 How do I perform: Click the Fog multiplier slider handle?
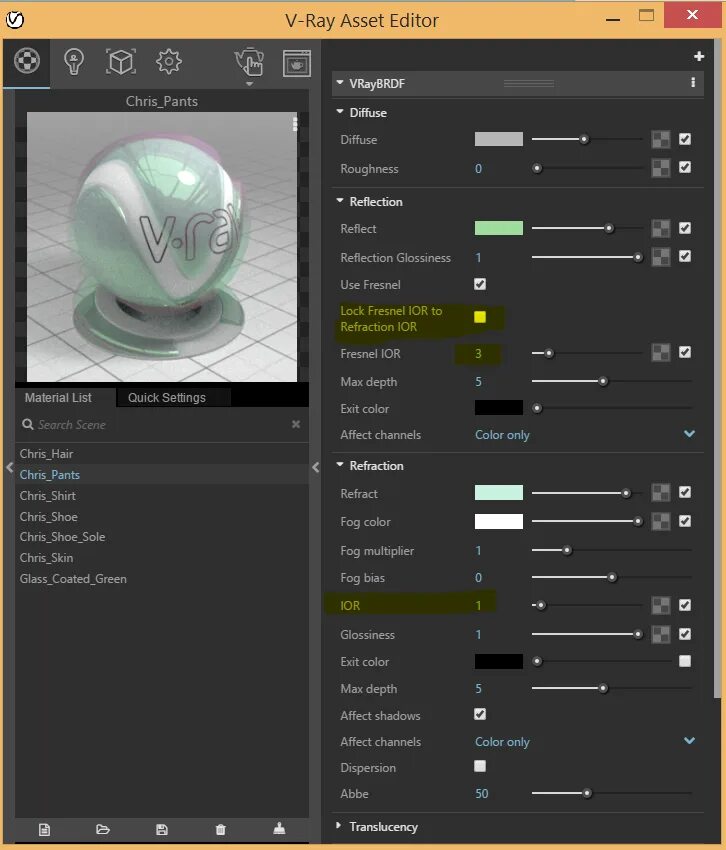click(x=567, y=550)
